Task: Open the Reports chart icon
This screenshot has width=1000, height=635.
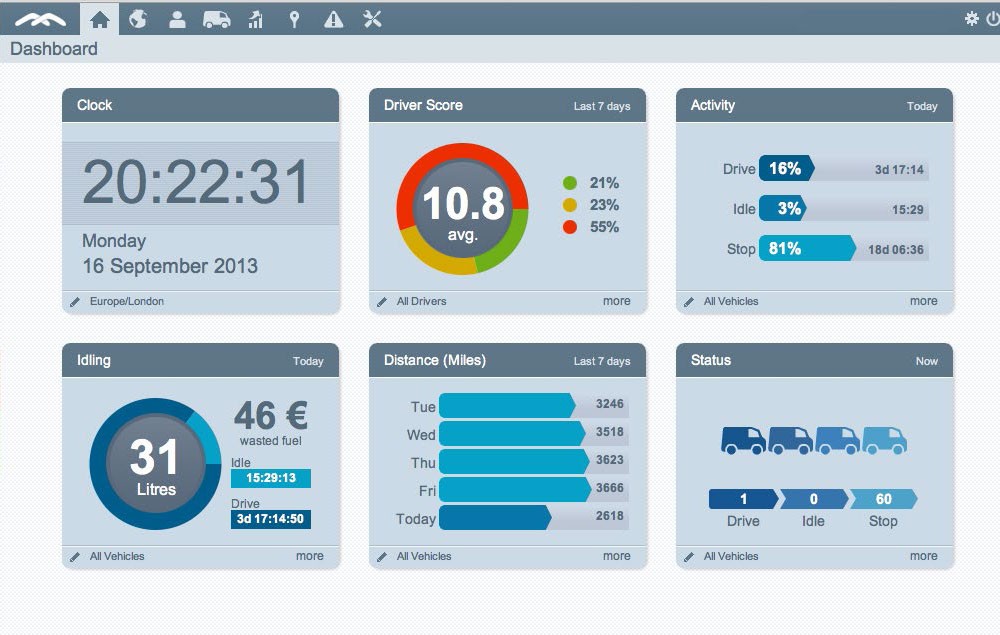Action: click(x=255, y=18)
